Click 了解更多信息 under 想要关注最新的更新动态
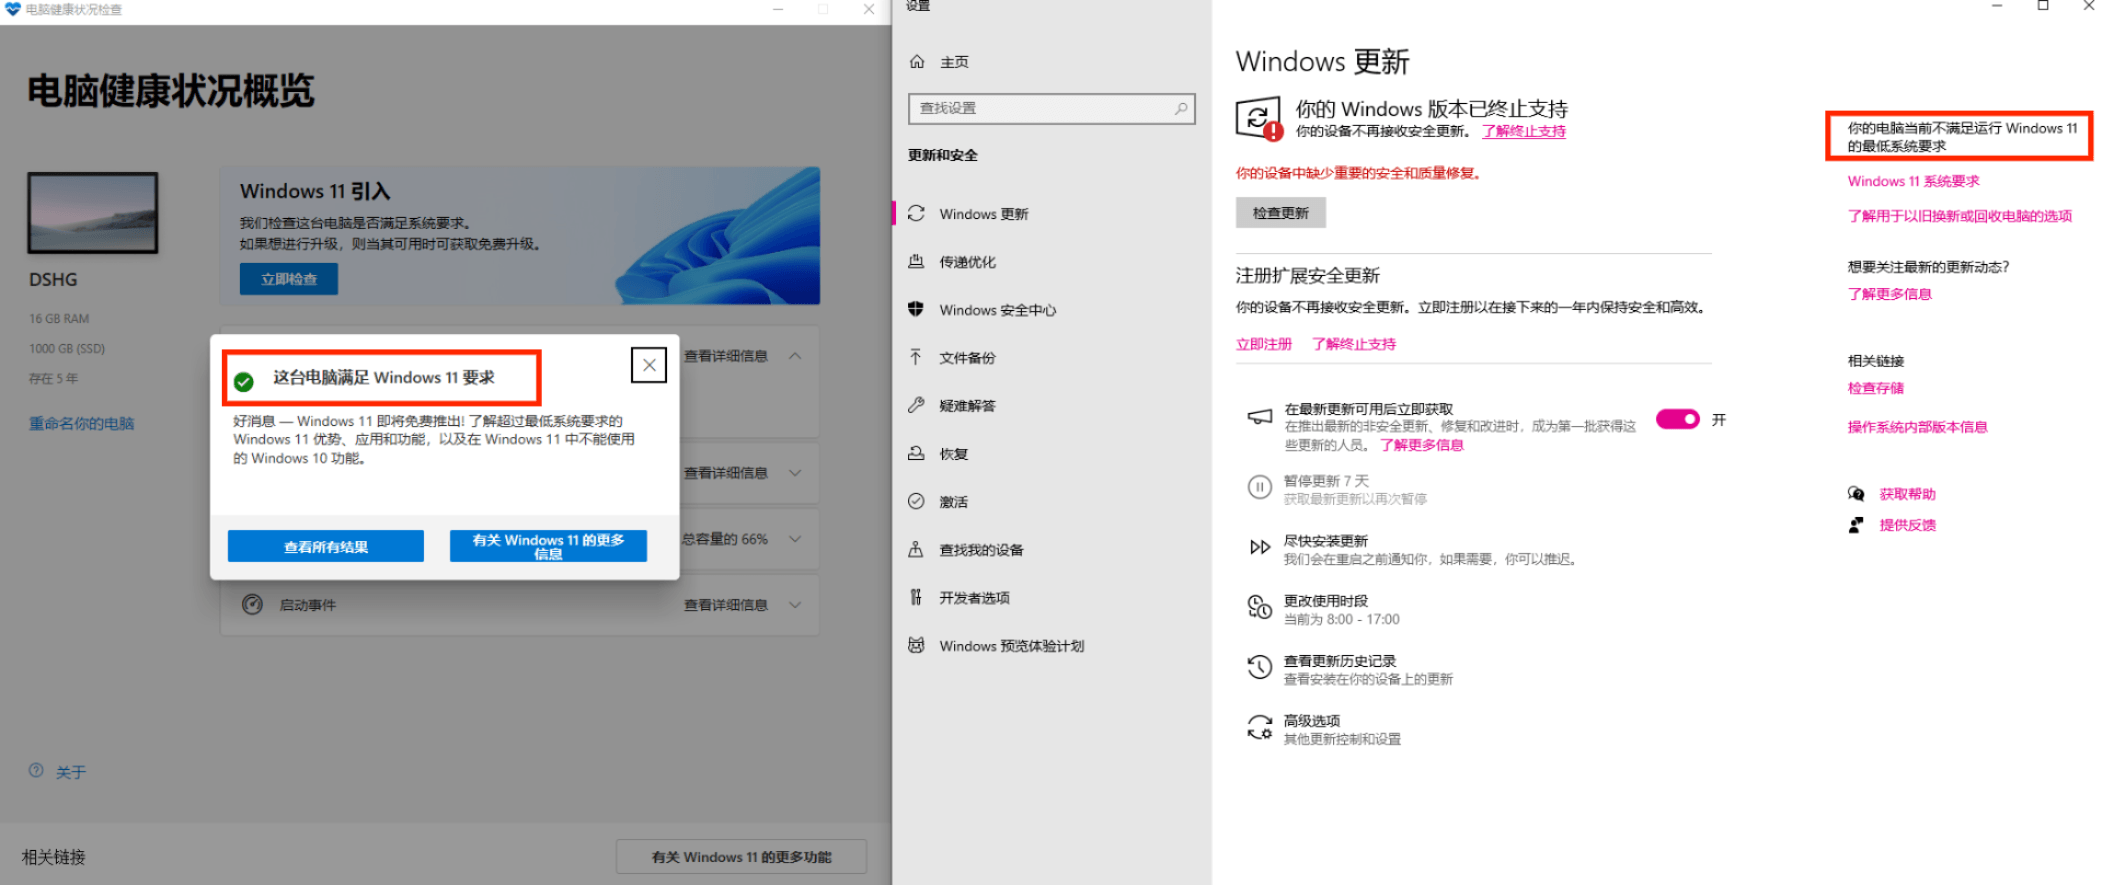The image size is (2102, 885). pos(1889,294)
